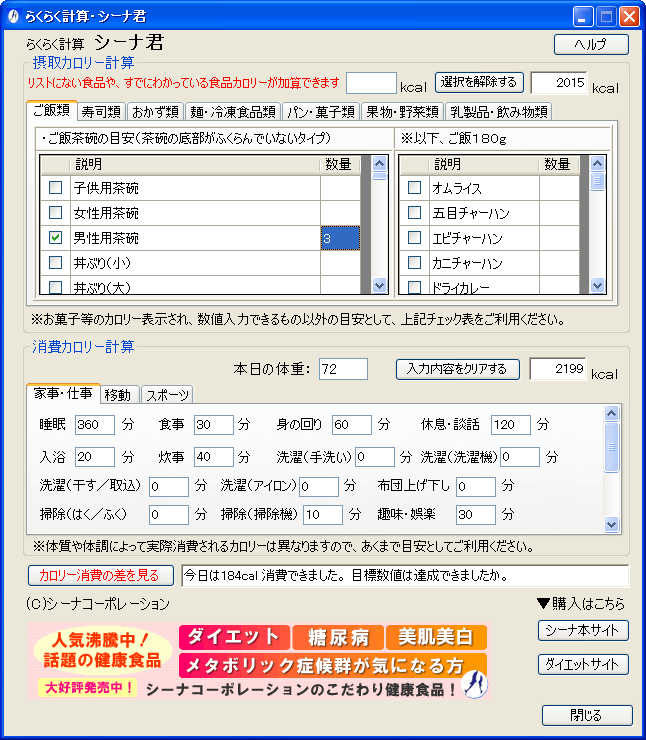Click the 趣味・娯楽 minutes field
Screen dimensions: 646x740
pyautogui.click(x=476, y=515)
